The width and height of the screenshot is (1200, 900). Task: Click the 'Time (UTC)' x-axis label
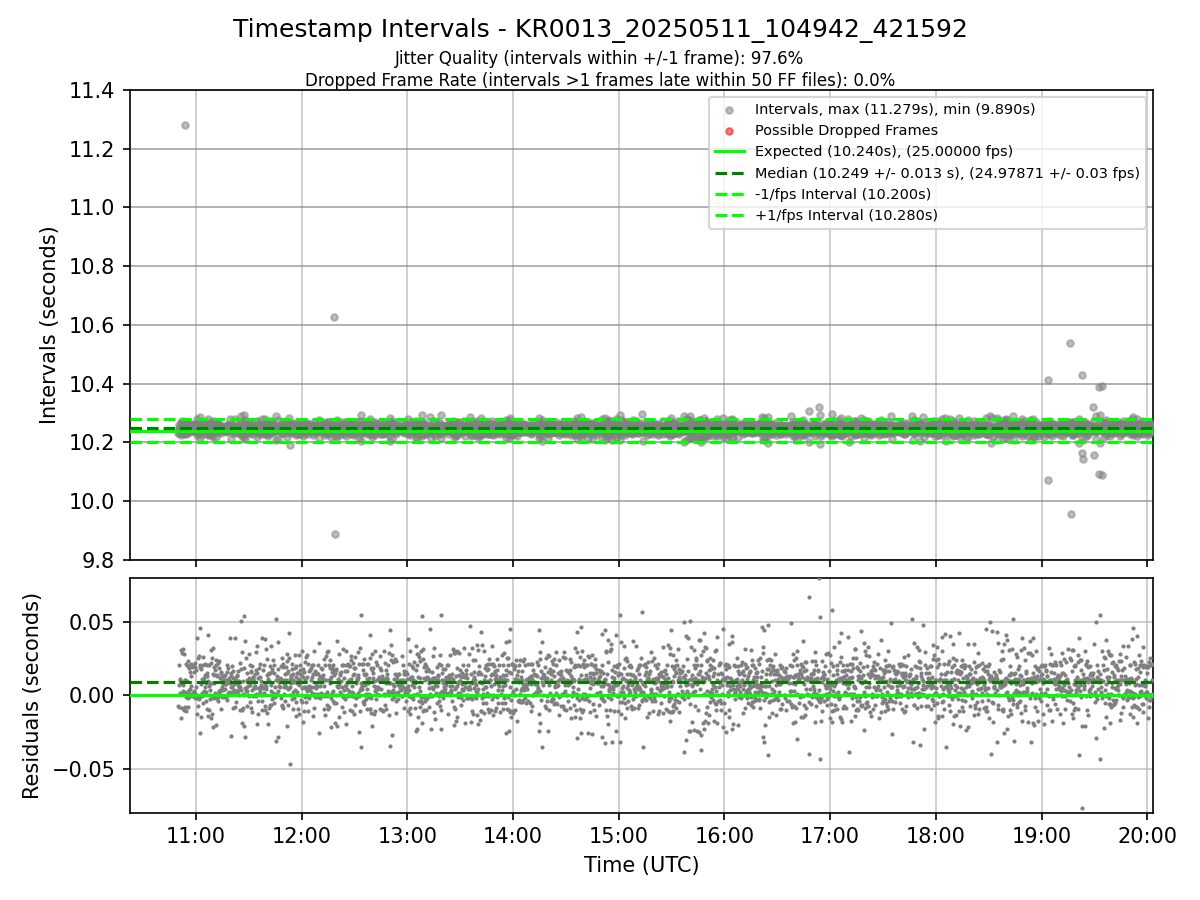pos(641,864)
